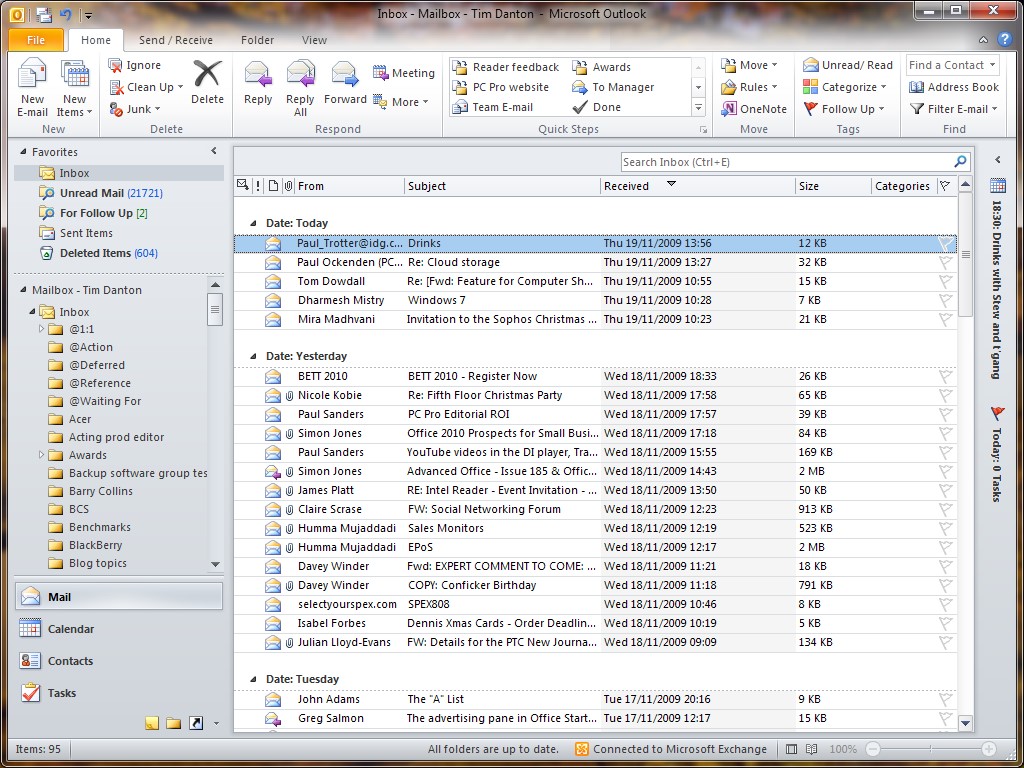Click the Find a Contact box
Viewport: 1024px width, 768px height.
click(952, 65)
